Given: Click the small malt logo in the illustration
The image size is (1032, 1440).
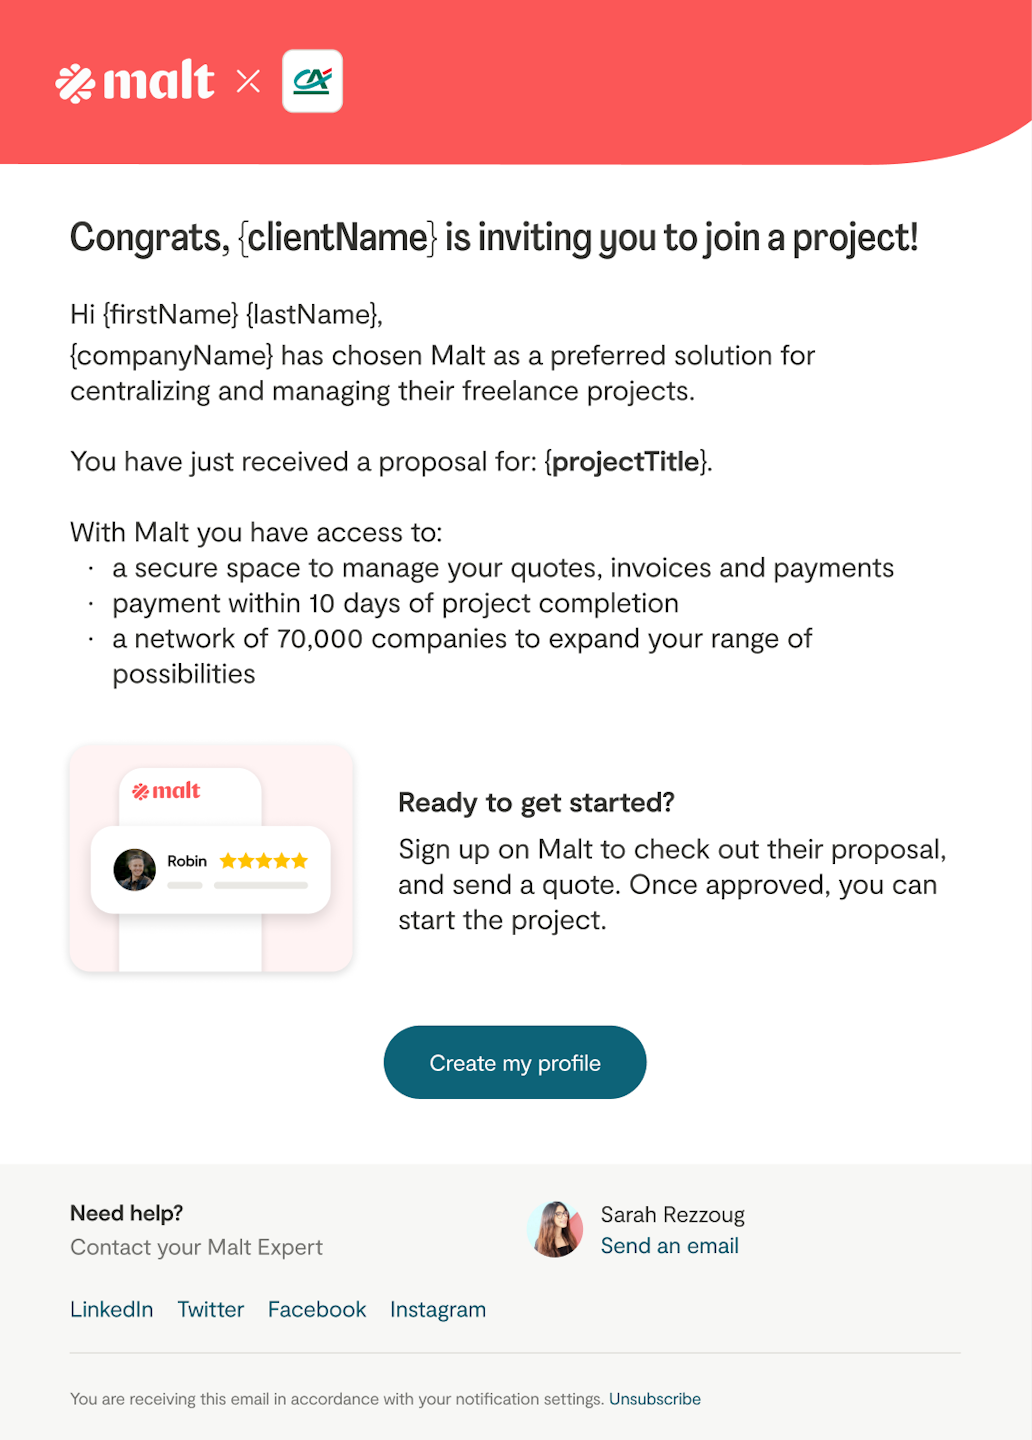Looking at the screenshot, I should pyautogui.click(x=167, y=791).
